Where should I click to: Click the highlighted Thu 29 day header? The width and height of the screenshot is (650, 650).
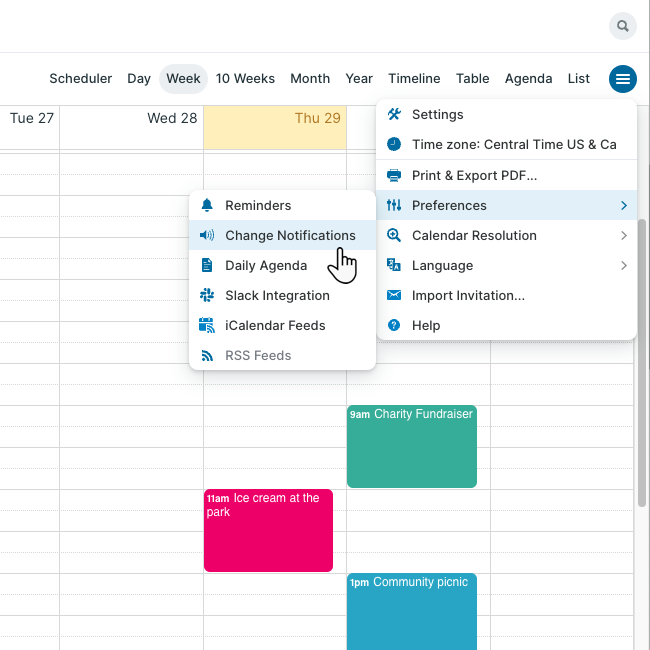click(x=275, y=127)
